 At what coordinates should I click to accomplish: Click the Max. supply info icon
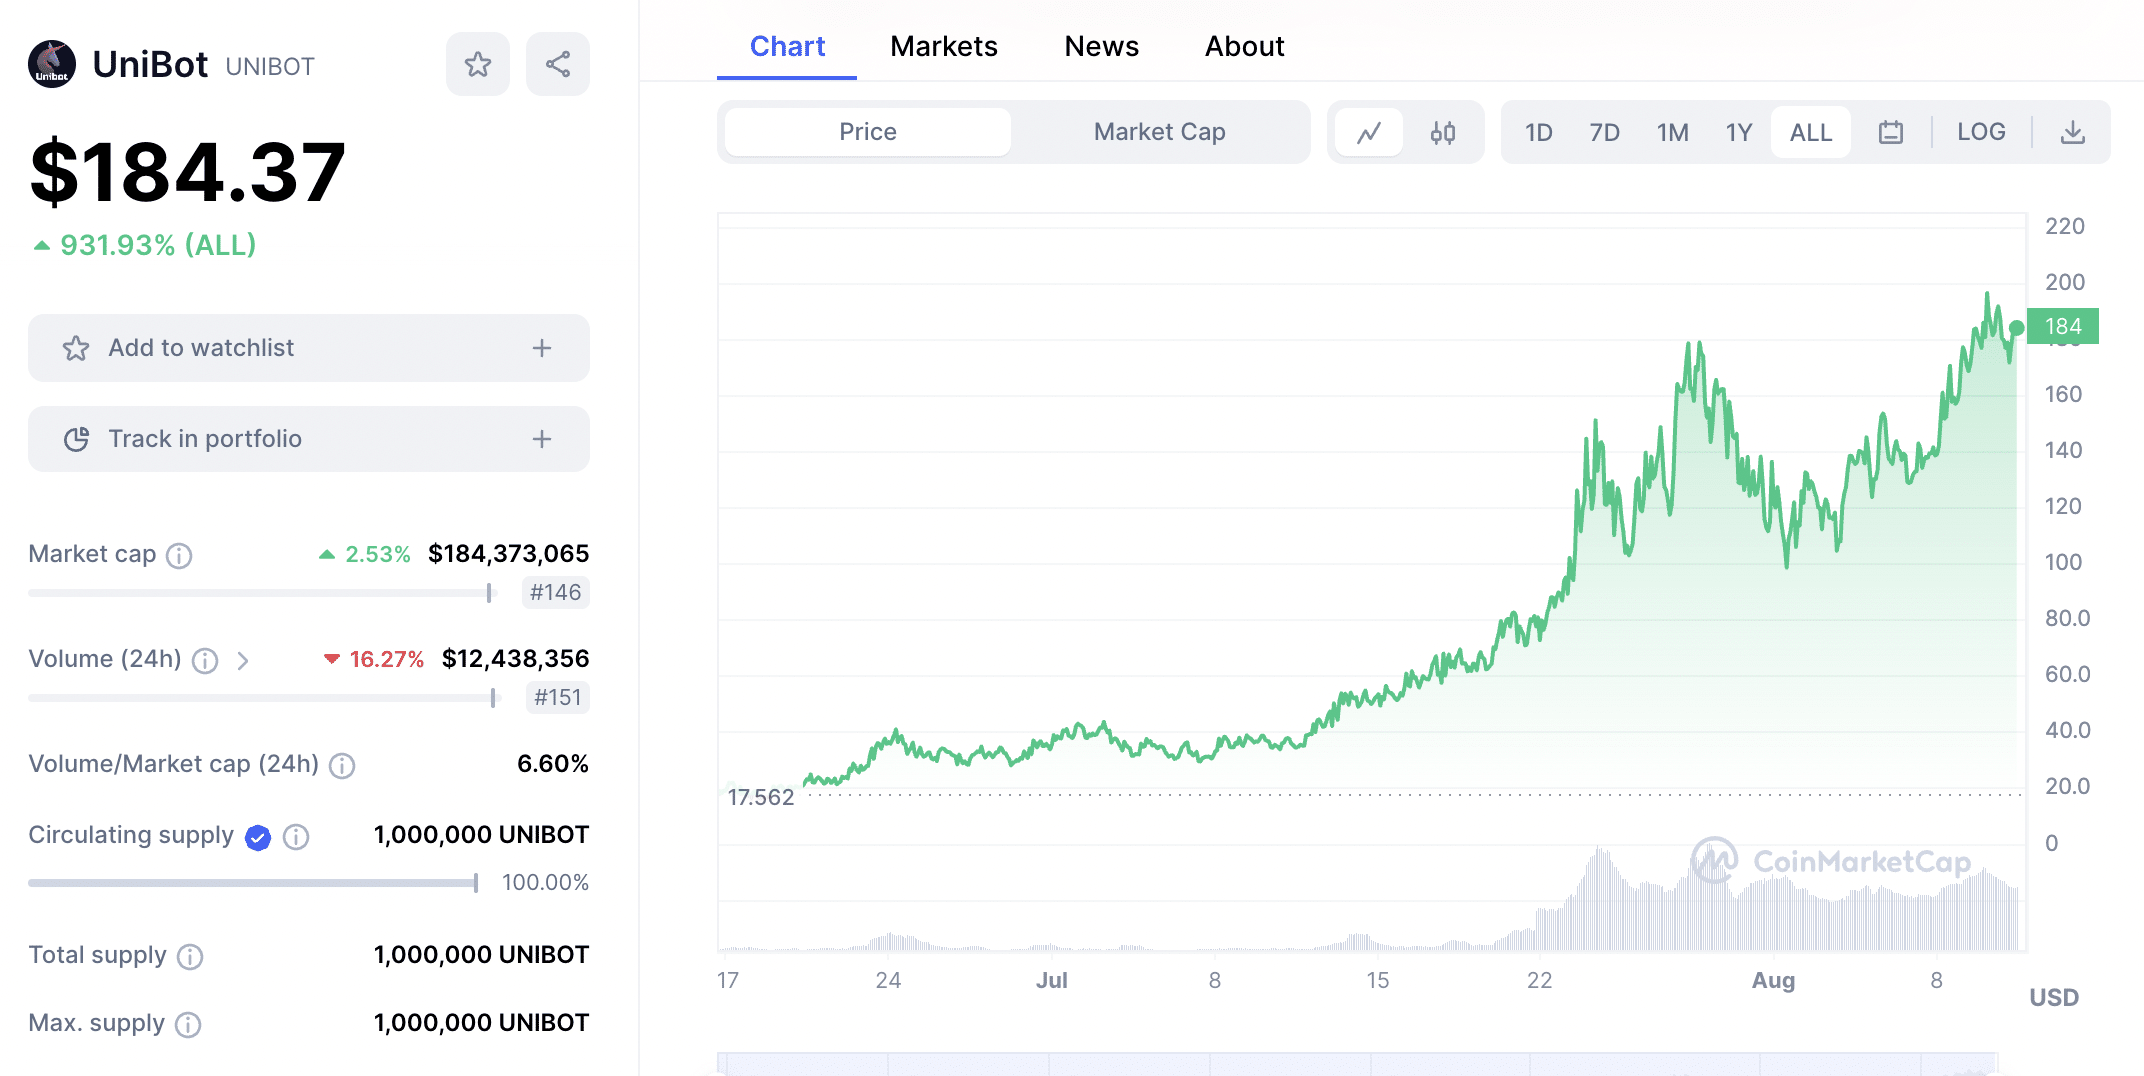coord(188,1024)
